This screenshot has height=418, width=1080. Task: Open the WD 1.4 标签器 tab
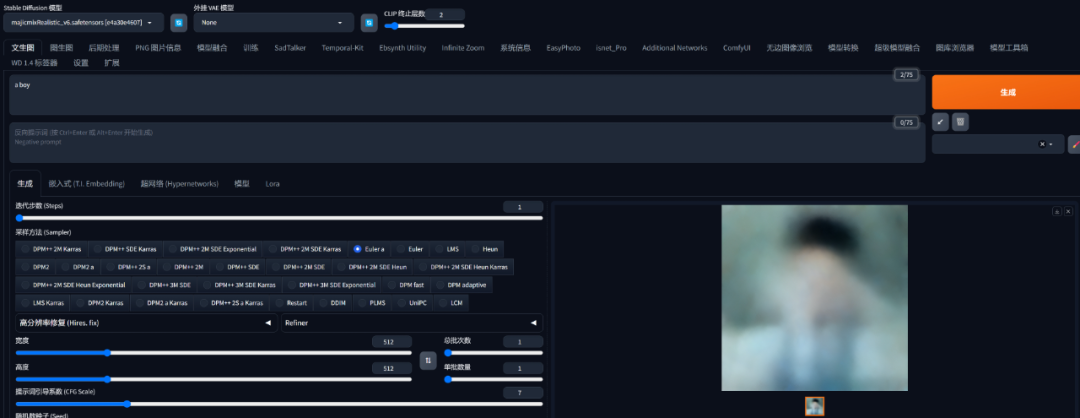click(x=34, y=63)
